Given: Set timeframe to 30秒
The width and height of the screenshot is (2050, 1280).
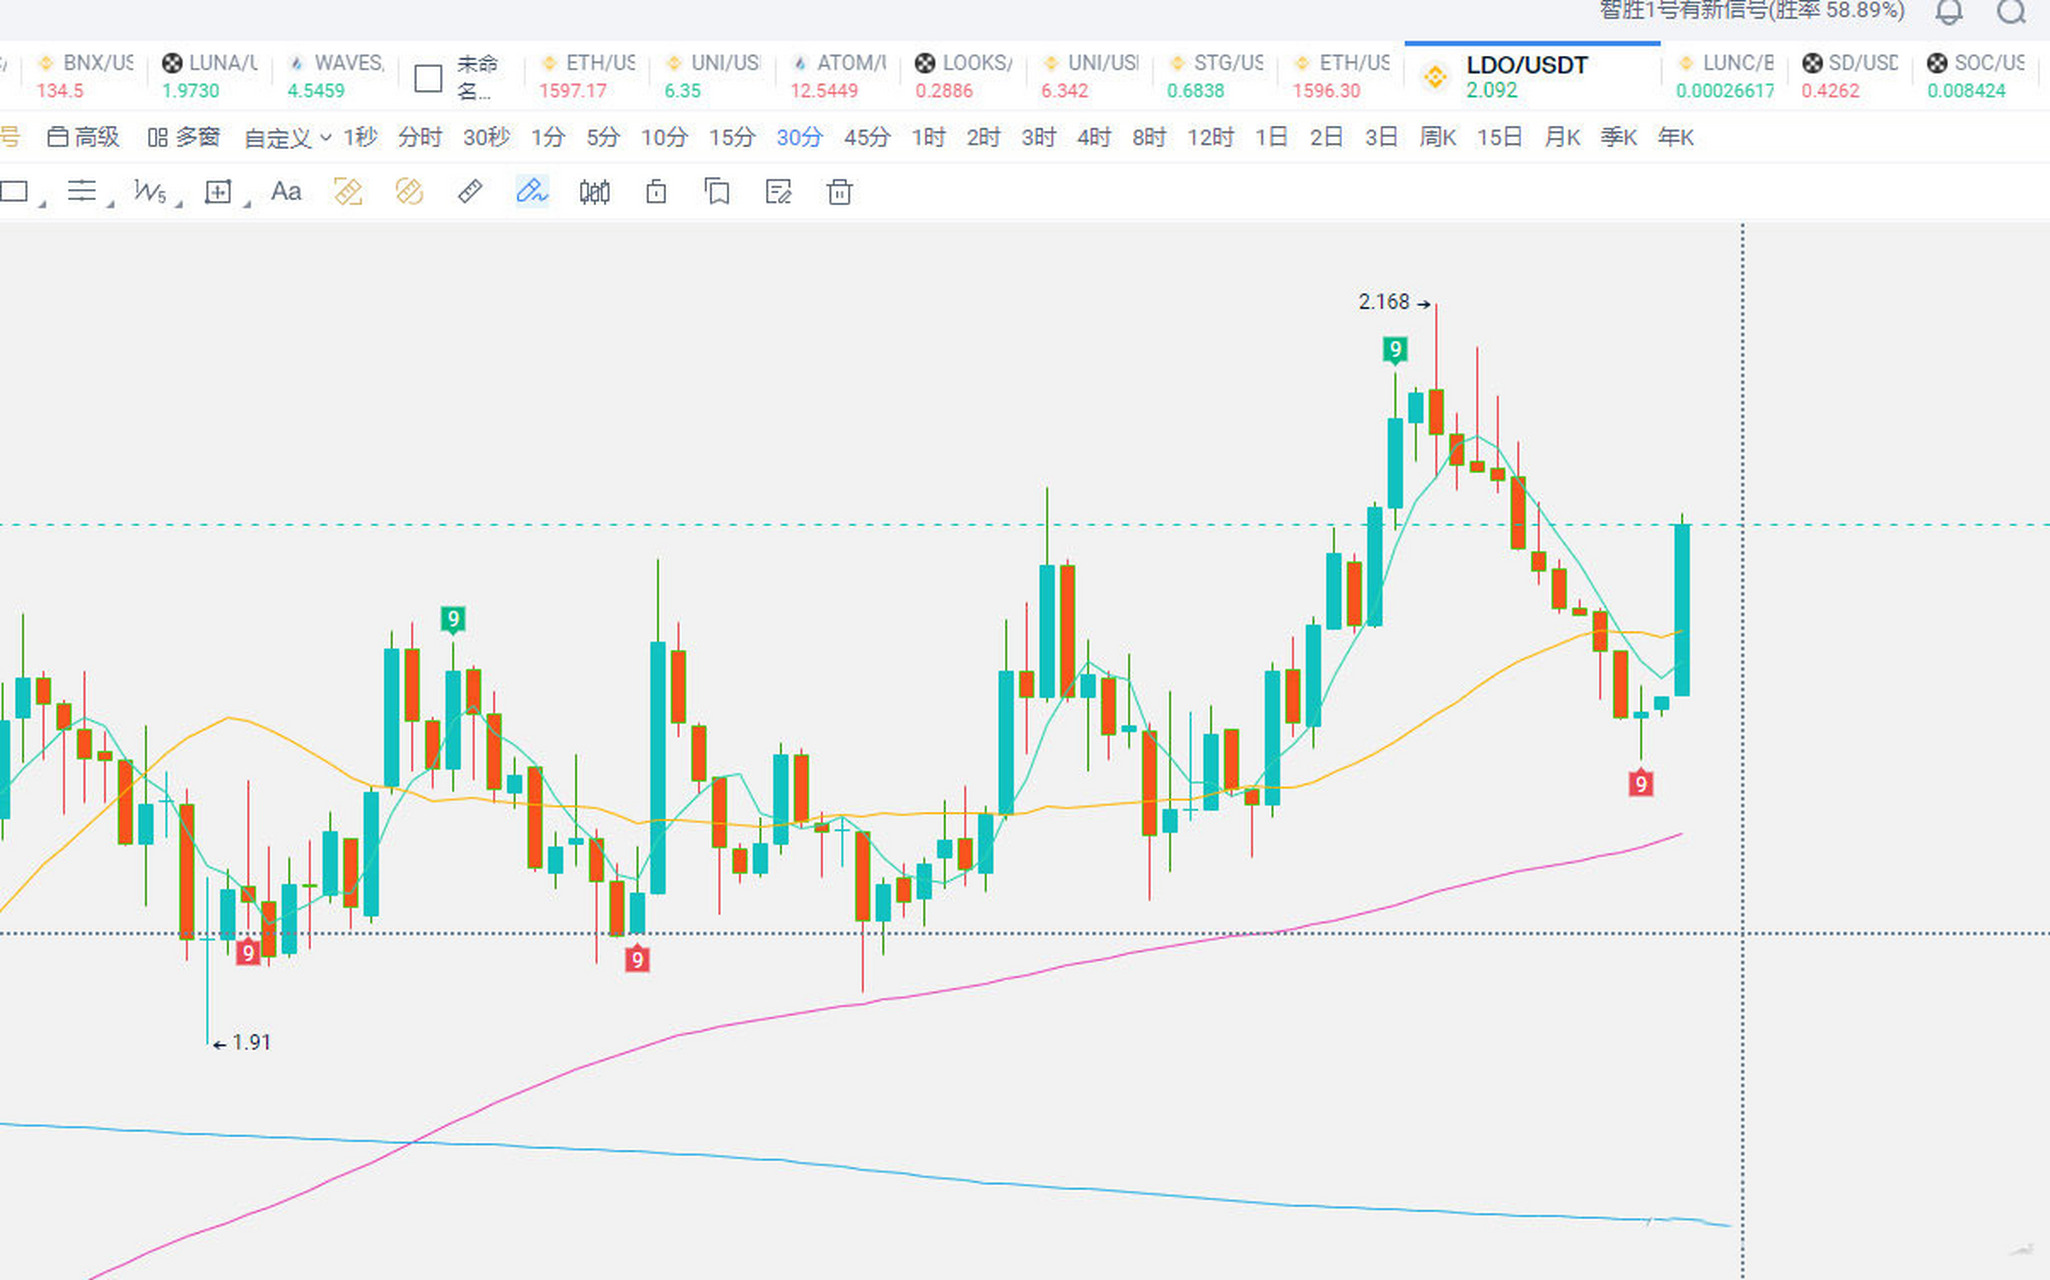Looking at the screenshot, I should [486, 137].
